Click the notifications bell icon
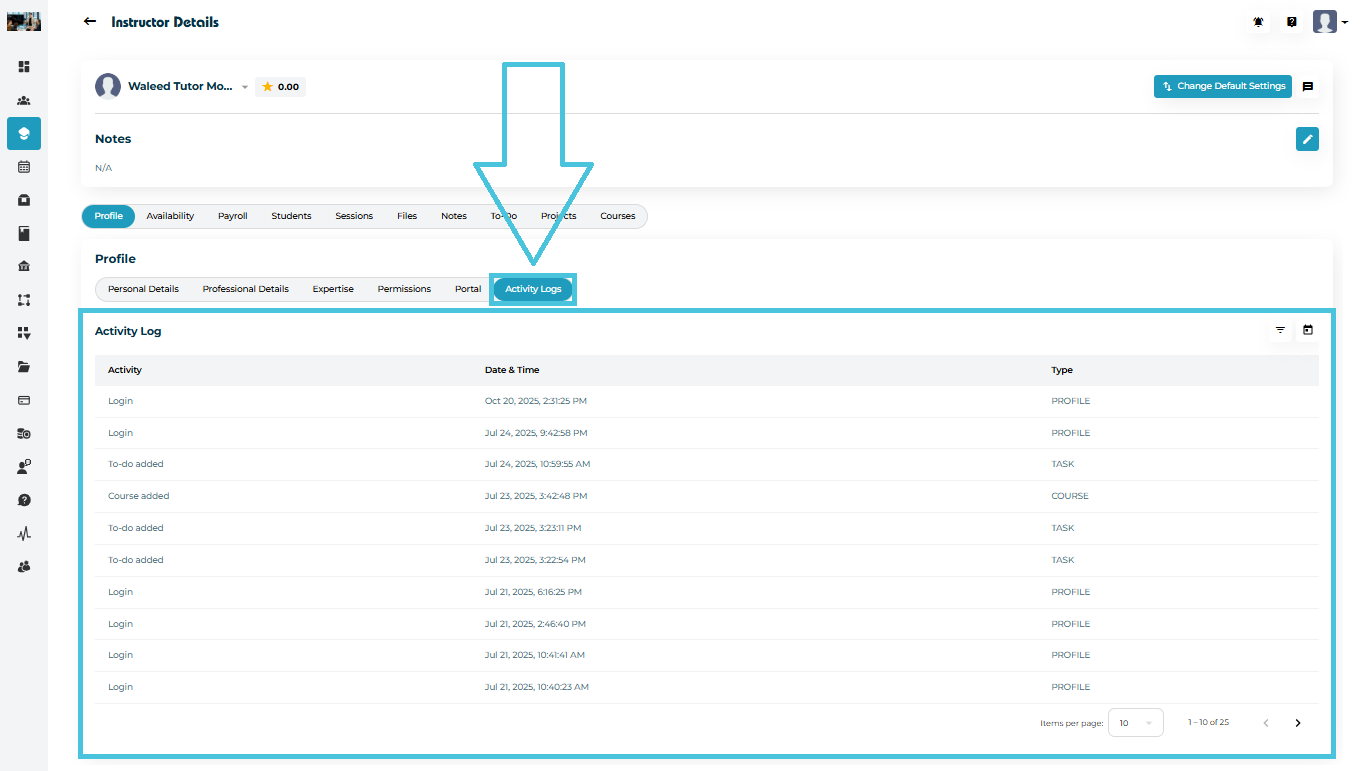 click(x=1260, y=22)
